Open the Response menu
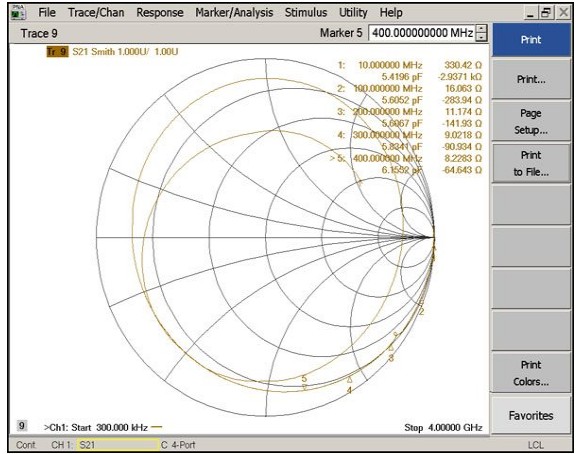This screenshot has height=454, width=576. click(x=160, y=13)
